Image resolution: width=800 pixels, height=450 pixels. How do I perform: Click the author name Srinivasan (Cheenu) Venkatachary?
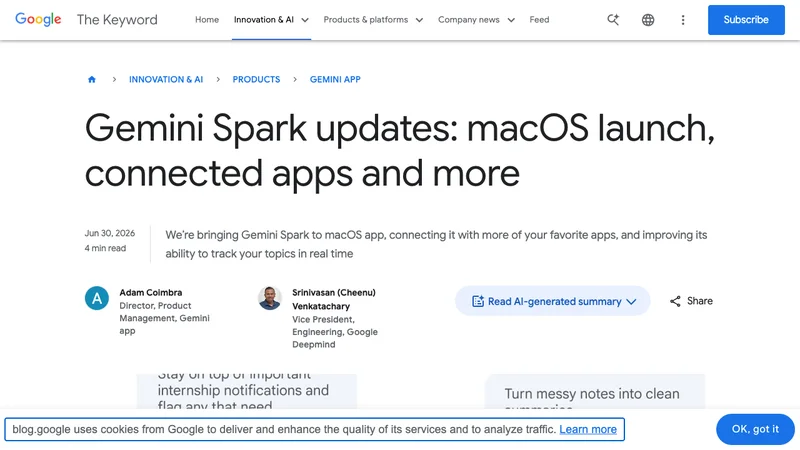(334, 299)
